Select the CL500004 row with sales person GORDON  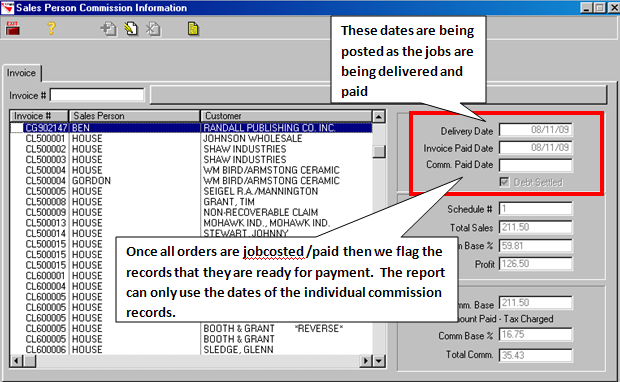(191, 181)
